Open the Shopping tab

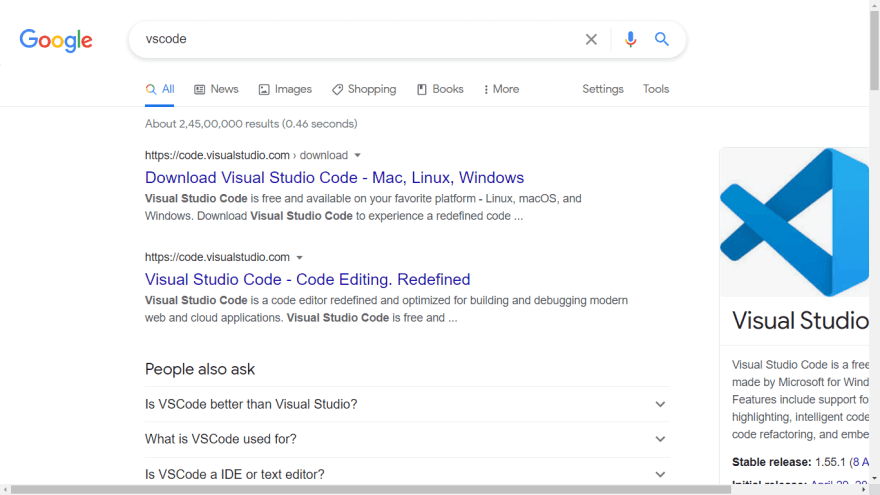click(364, 89)
